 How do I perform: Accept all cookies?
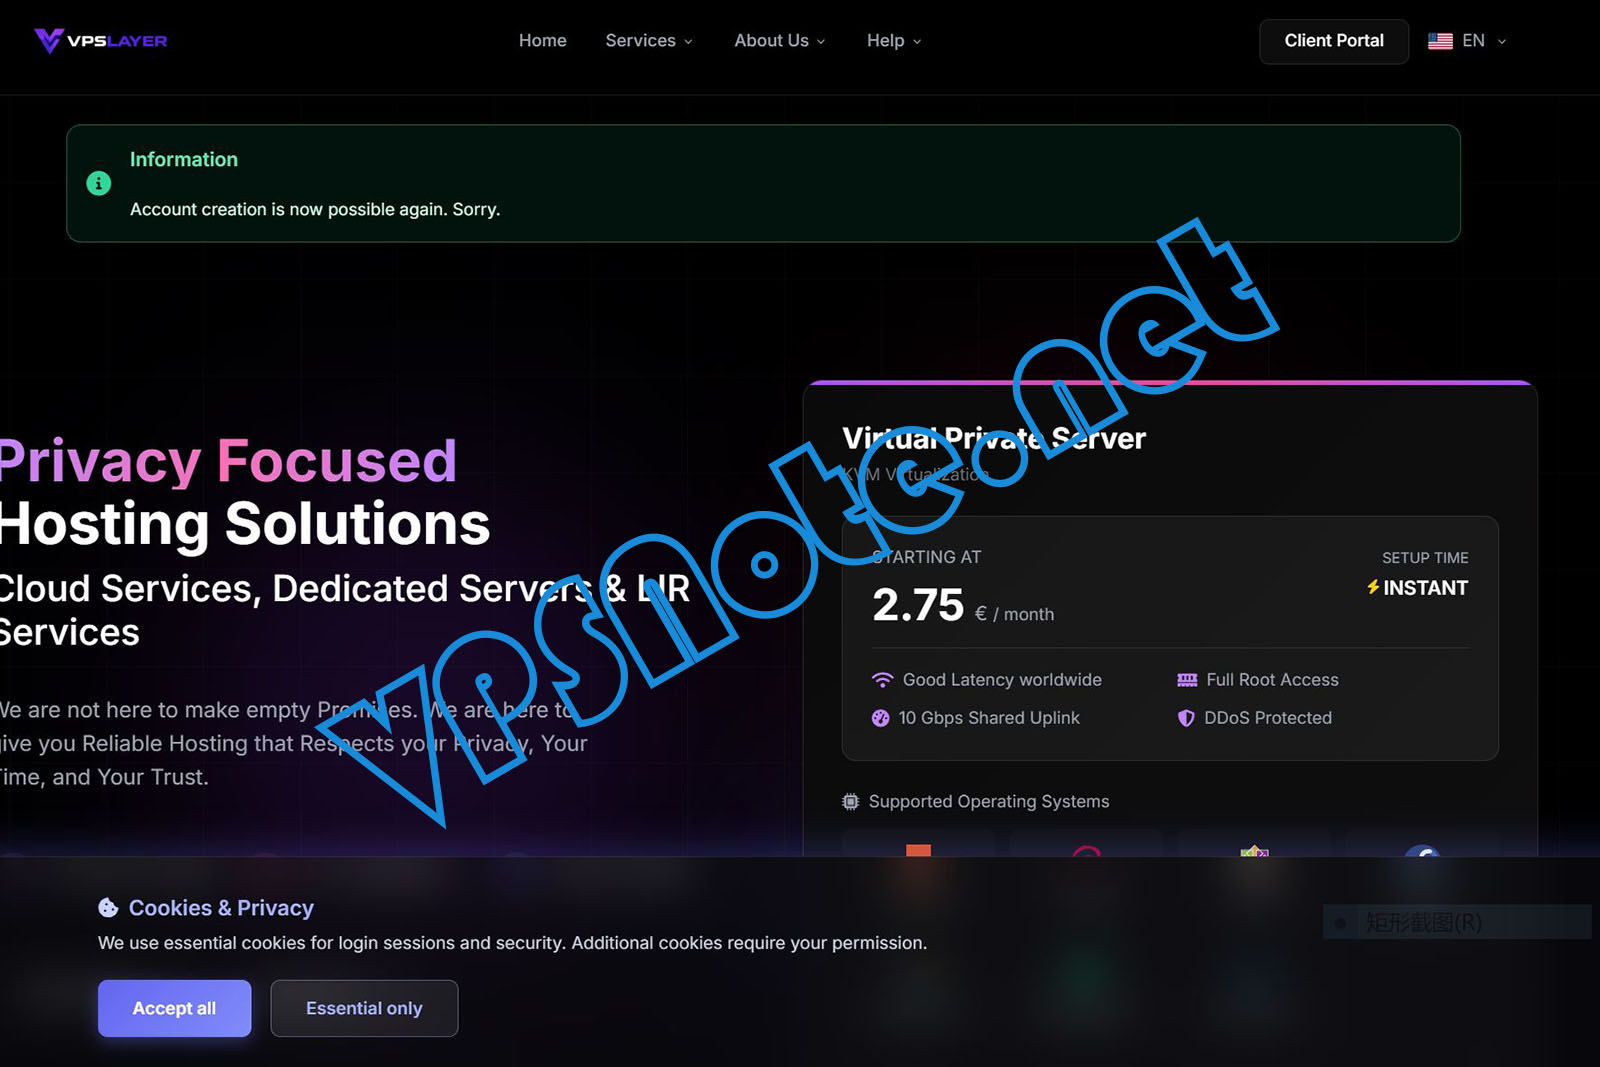[x=174, y=1008]
